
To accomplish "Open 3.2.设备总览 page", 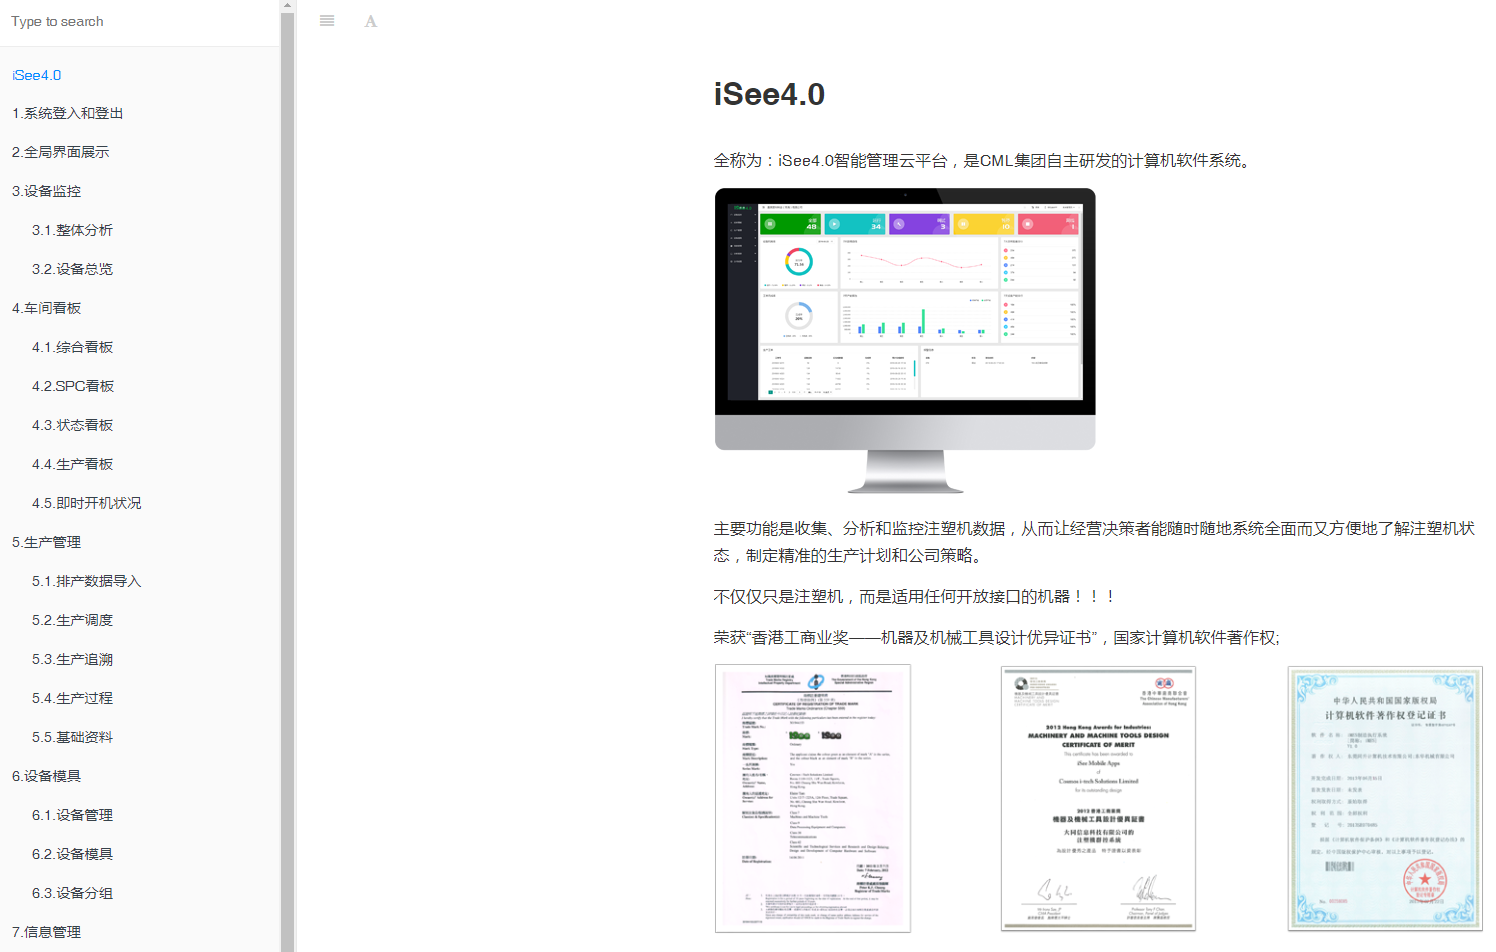I will (x=72, y=269).
